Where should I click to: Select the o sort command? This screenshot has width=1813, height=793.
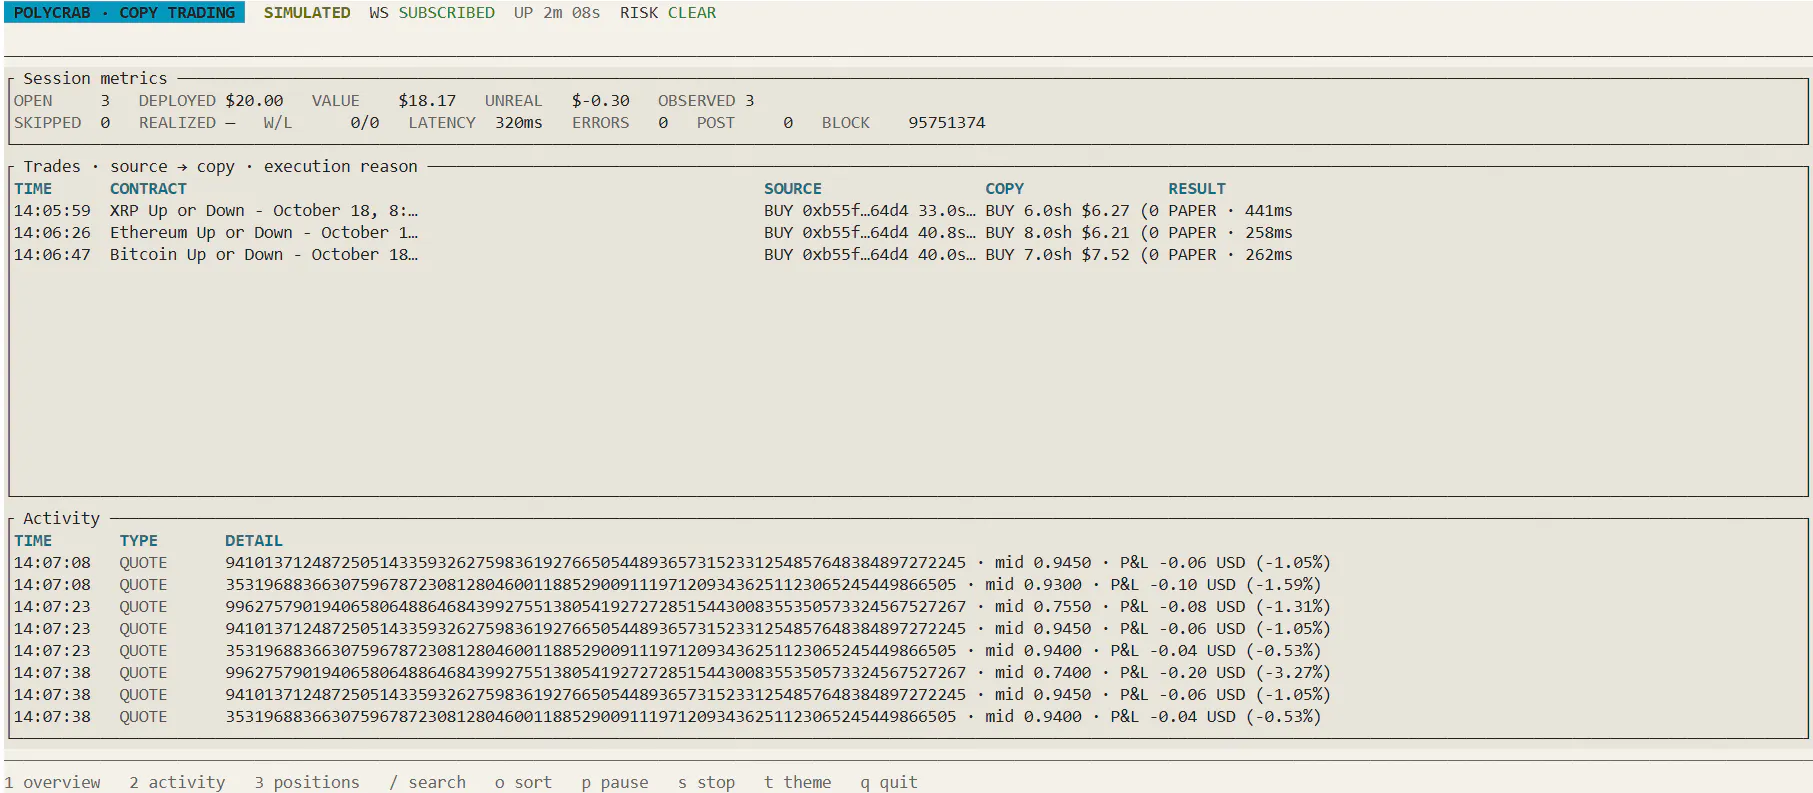(523, 782)
